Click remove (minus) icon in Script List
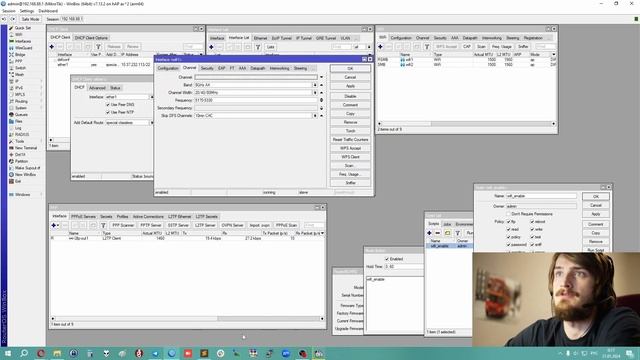 pyautogui.click(x=438, y=233)
